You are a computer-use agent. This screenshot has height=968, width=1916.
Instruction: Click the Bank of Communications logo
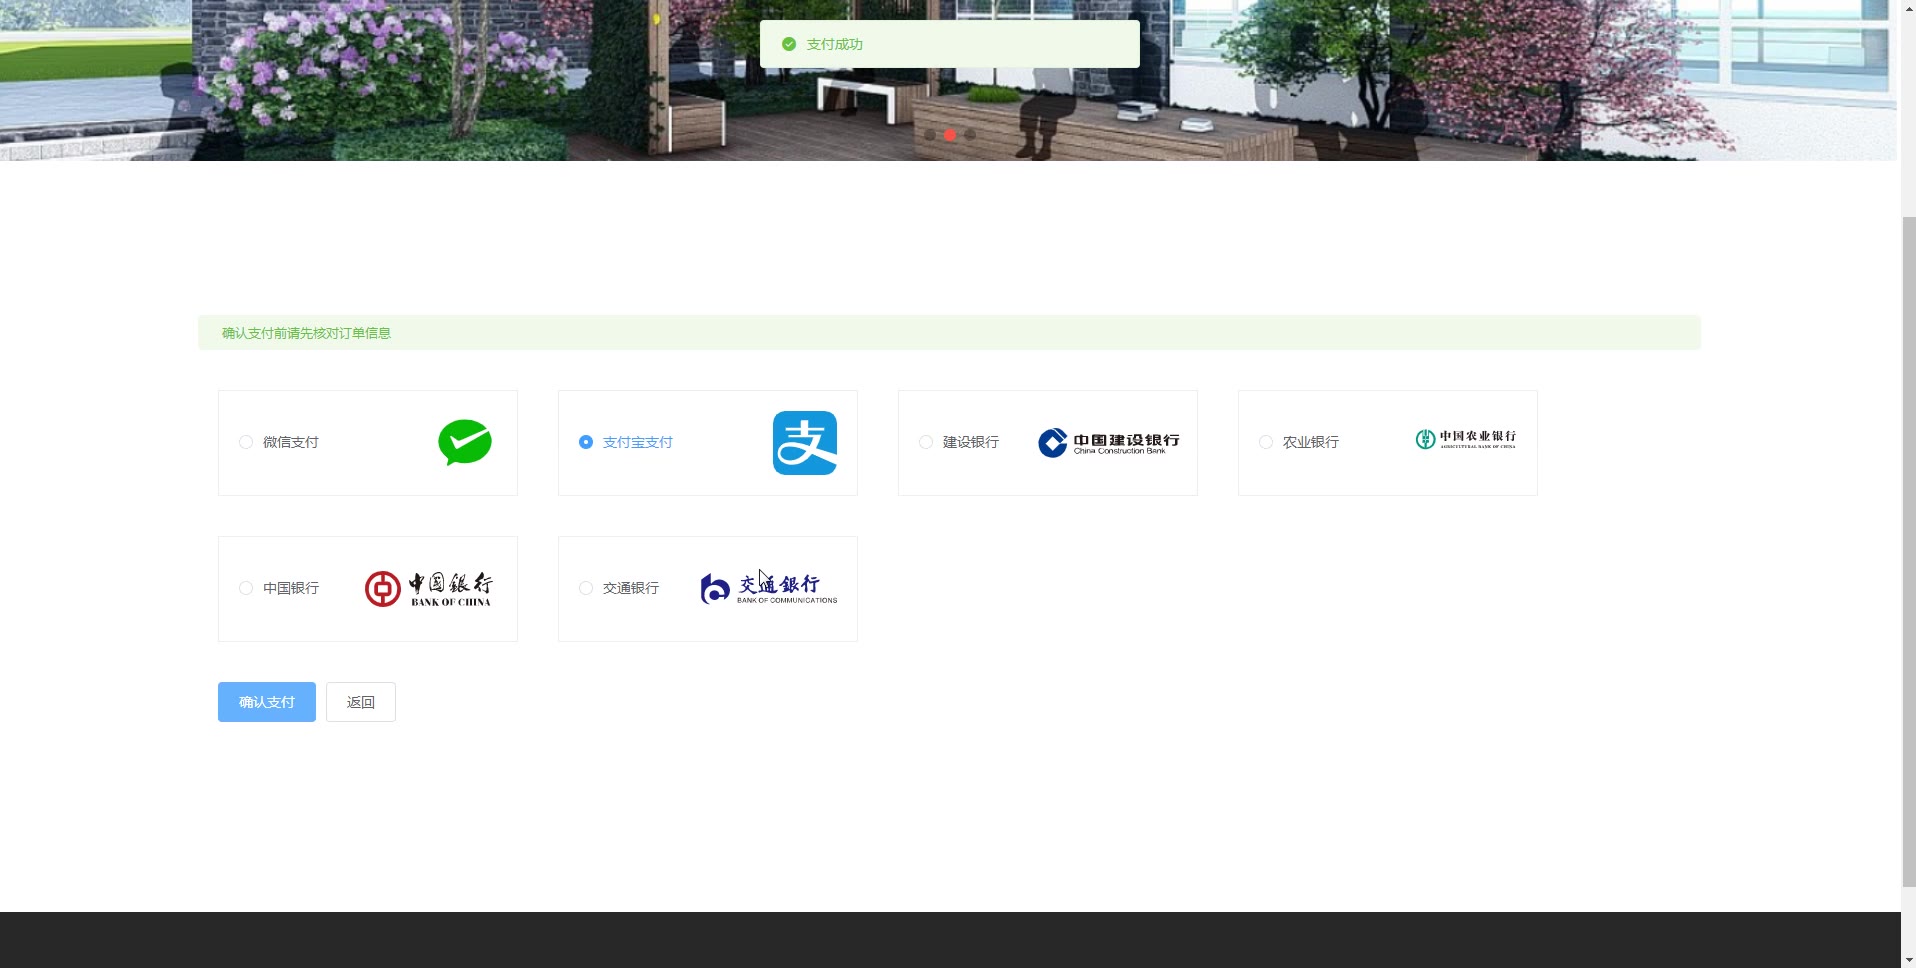coord(768,589)
